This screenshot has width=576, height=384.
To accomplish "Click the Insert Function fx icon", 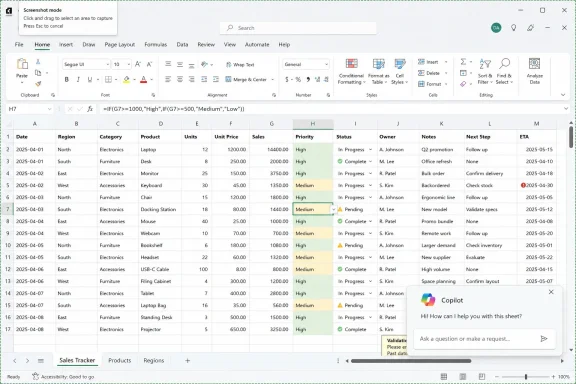I will (x=90, y=109).
